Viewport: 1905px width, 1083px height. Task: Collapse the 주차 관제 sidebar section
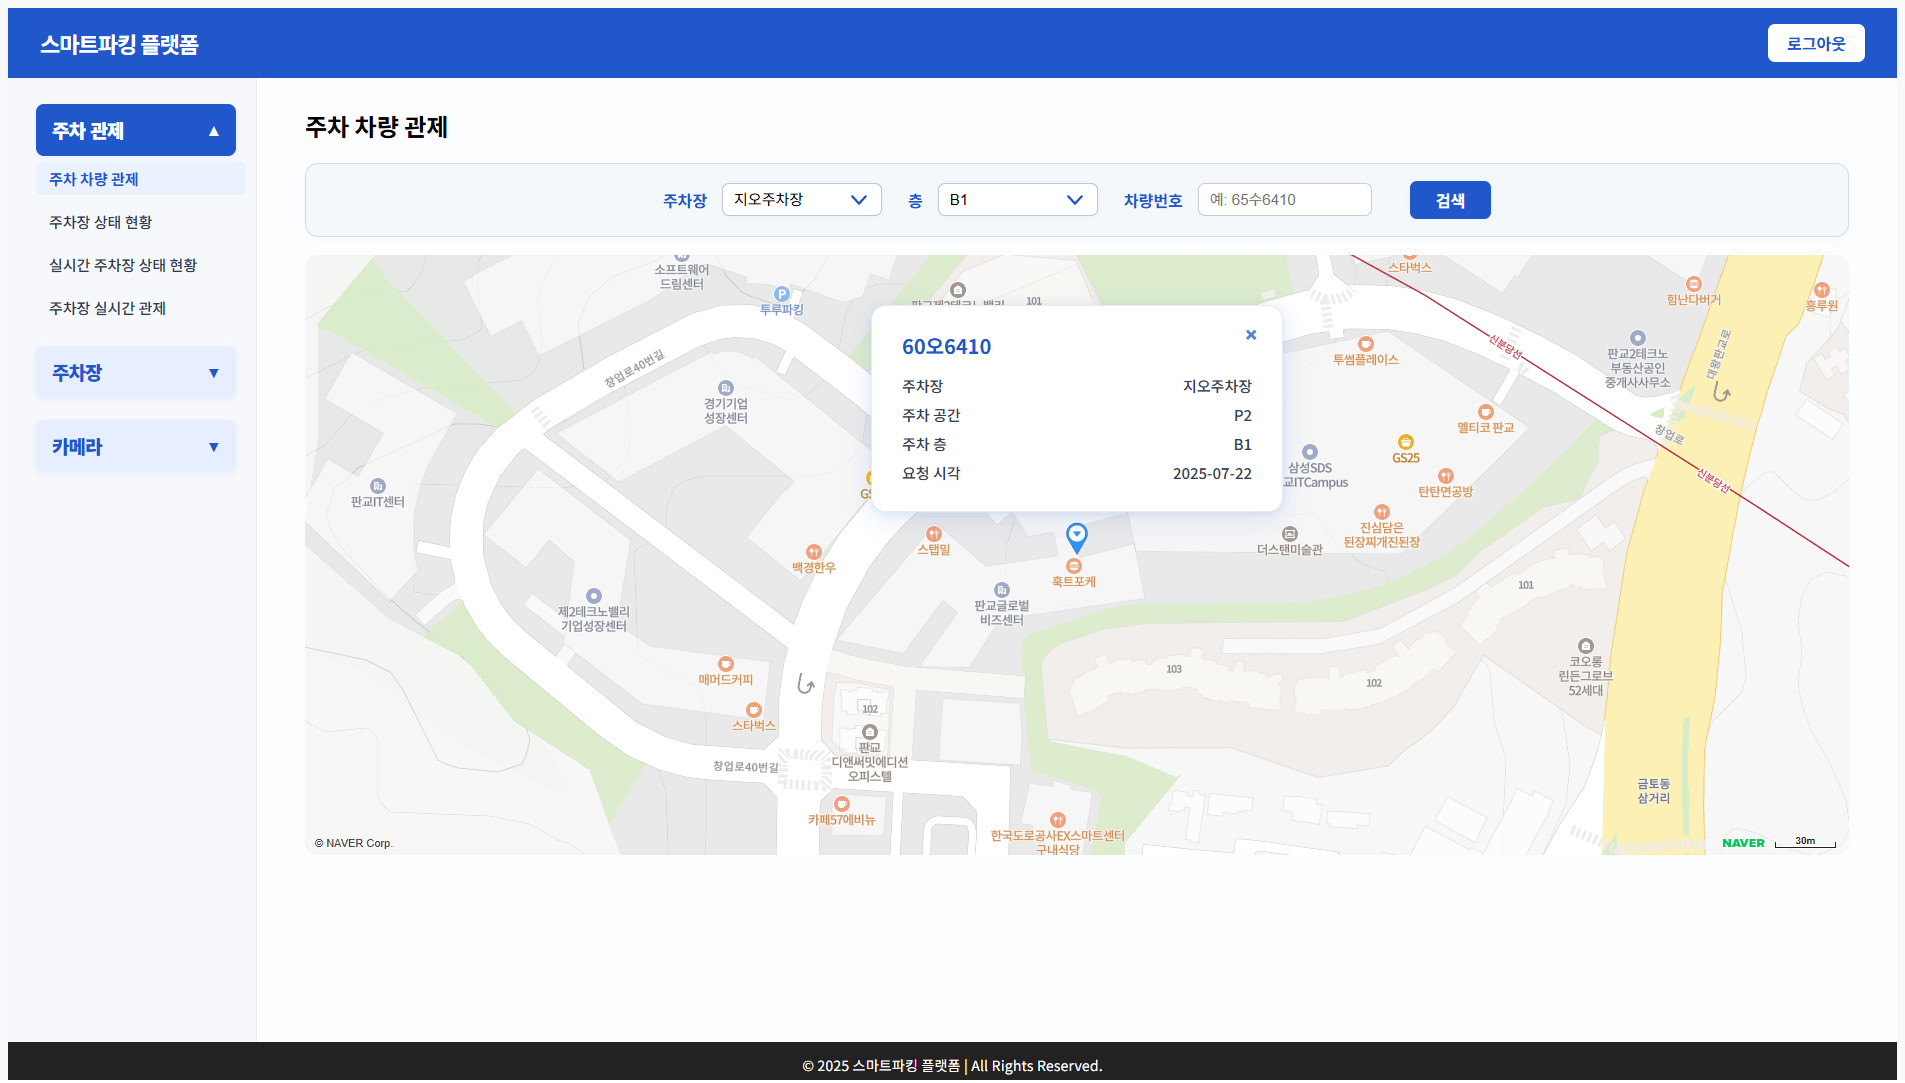point(136,130)
